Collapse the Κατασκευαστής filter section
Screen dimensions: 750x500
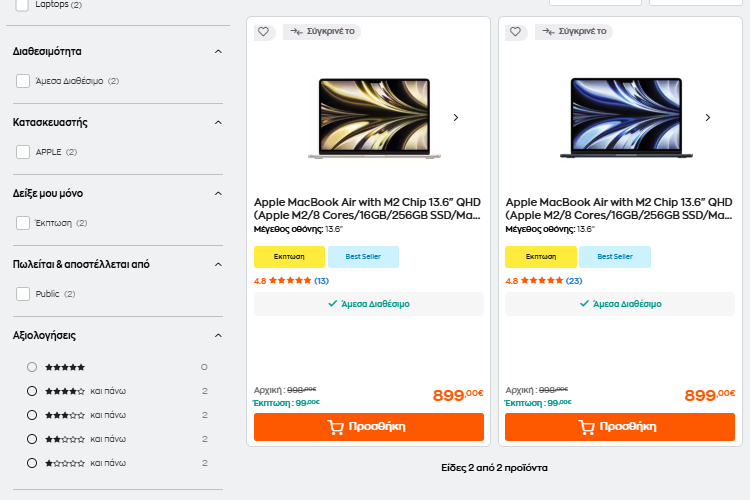click(218, 122)
